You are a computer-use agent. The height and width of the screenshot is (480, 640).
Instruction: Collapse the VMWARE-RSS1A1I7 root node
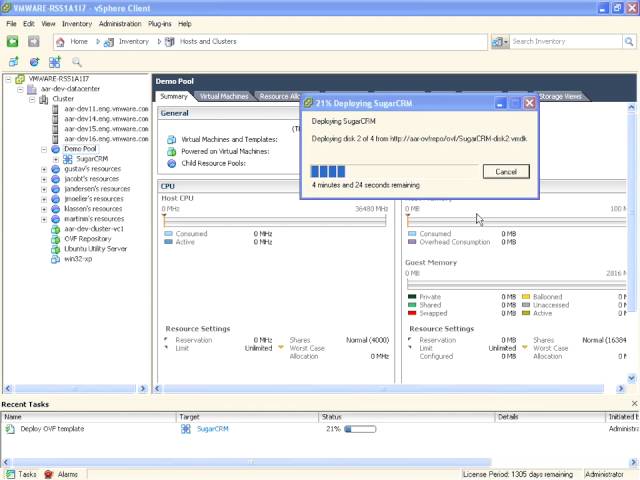[8, 79]
